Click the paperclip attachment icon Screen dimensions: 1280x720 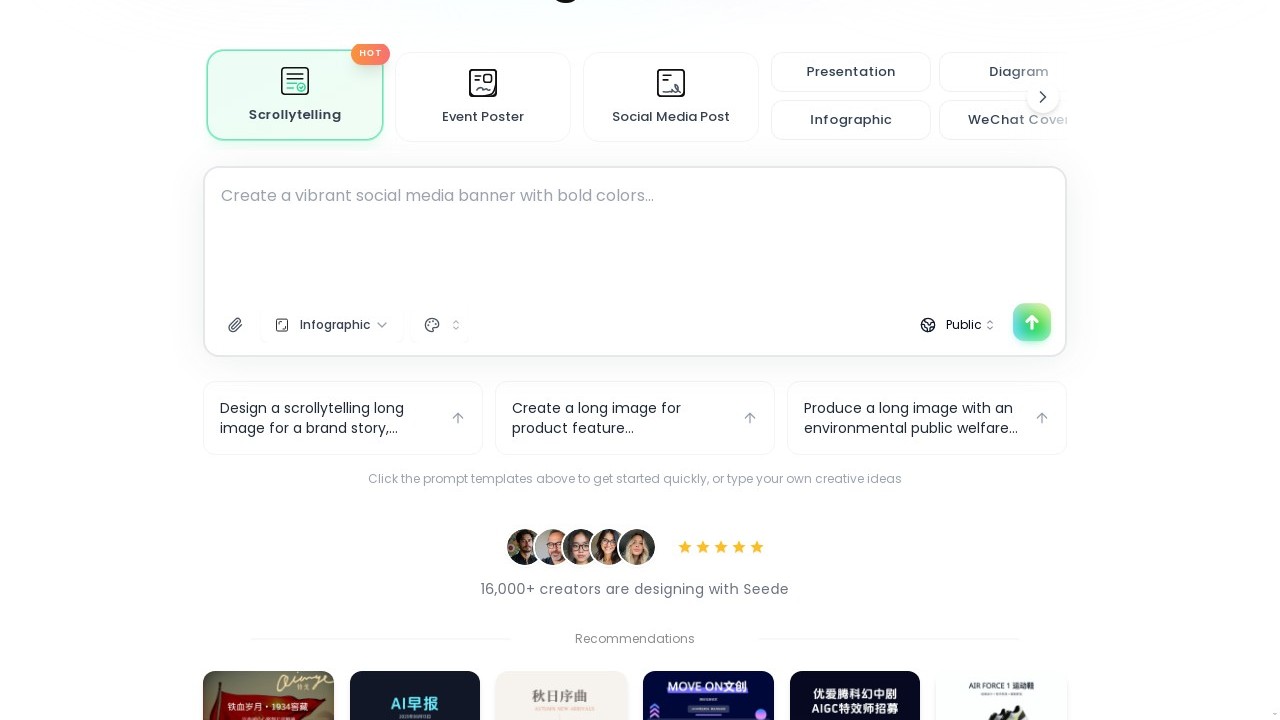coord(235,325)
